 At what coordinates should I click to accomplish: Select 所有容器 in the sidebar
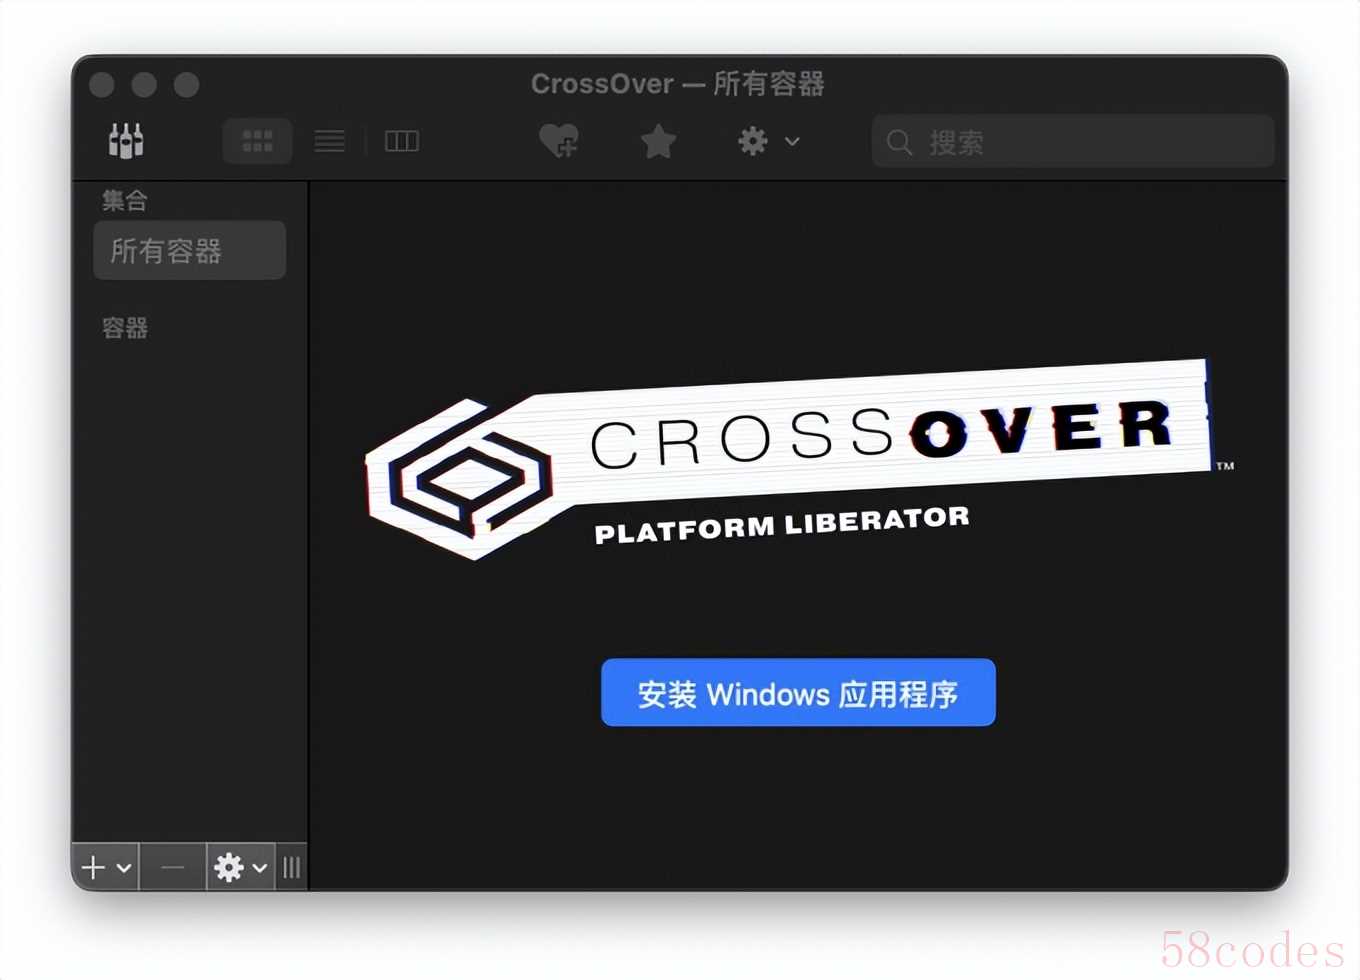pos(189,250)
